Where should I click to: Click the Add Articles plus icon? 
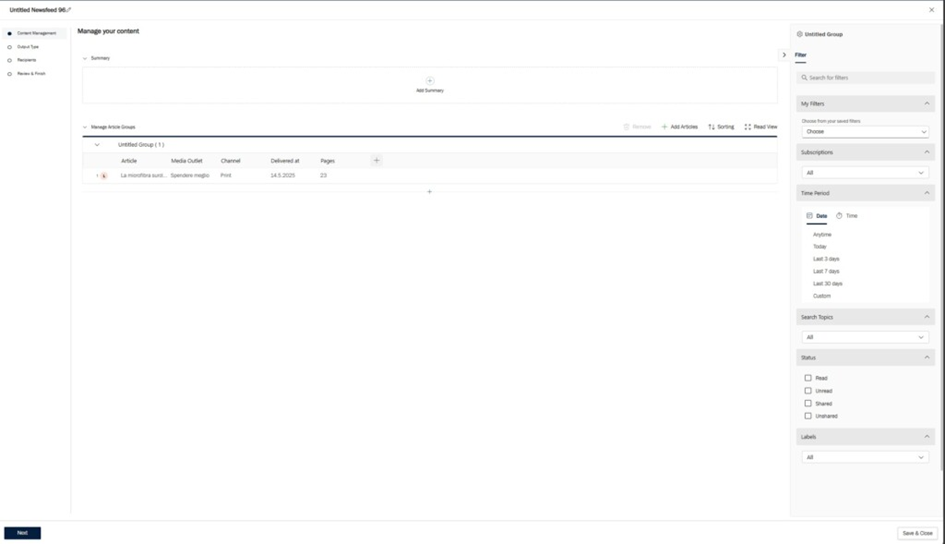click(665, 127)
